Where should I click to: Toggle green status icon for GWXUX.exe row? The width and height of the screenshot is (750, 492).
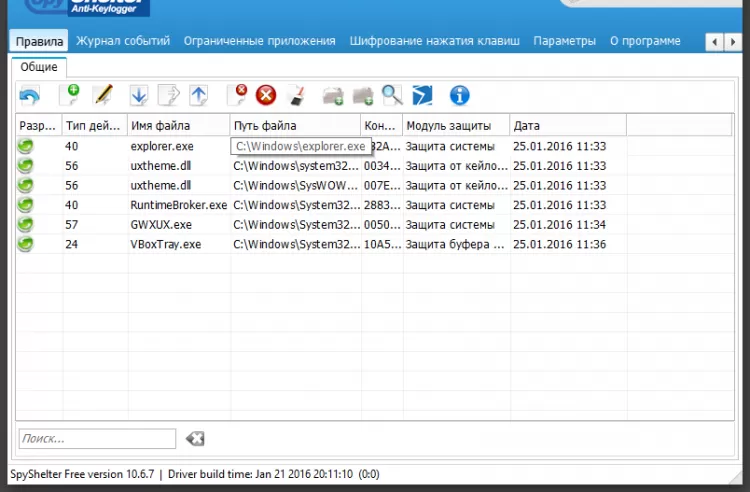26,224
